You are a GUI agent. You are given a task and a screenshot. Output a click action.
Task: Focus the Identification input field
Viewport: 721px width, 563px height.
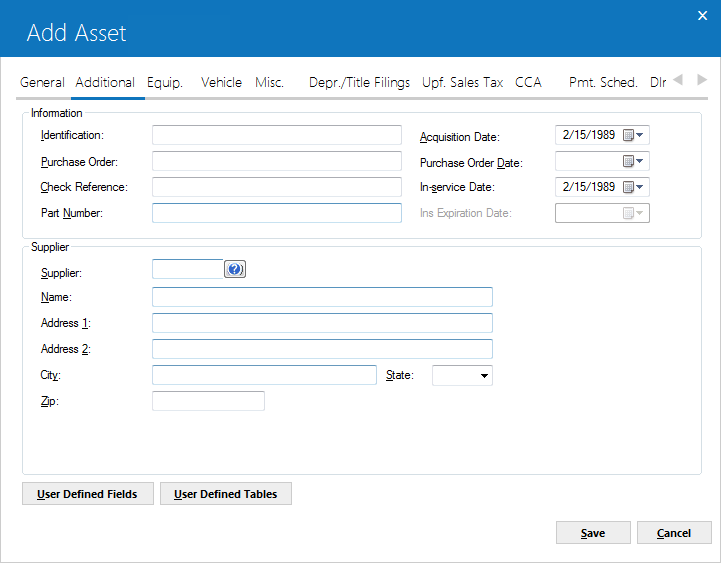[277, 135]
